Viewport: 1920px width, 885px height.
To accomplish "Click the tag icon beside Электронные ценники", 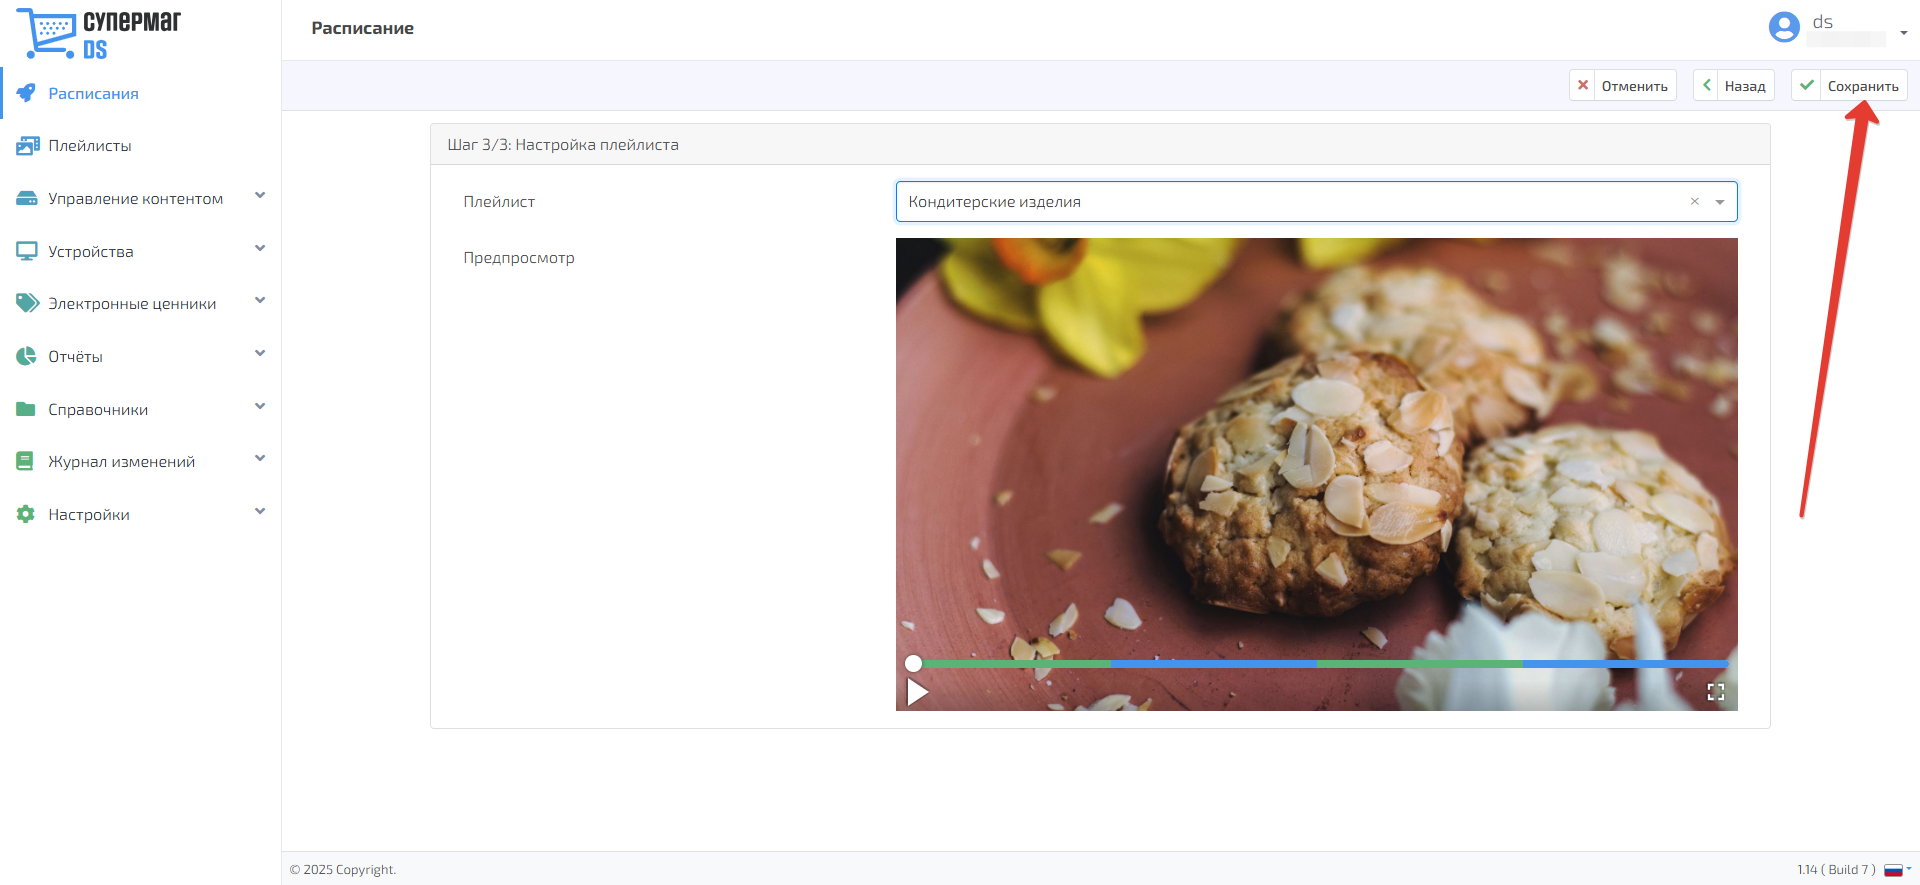I will [x=27, y=303].
